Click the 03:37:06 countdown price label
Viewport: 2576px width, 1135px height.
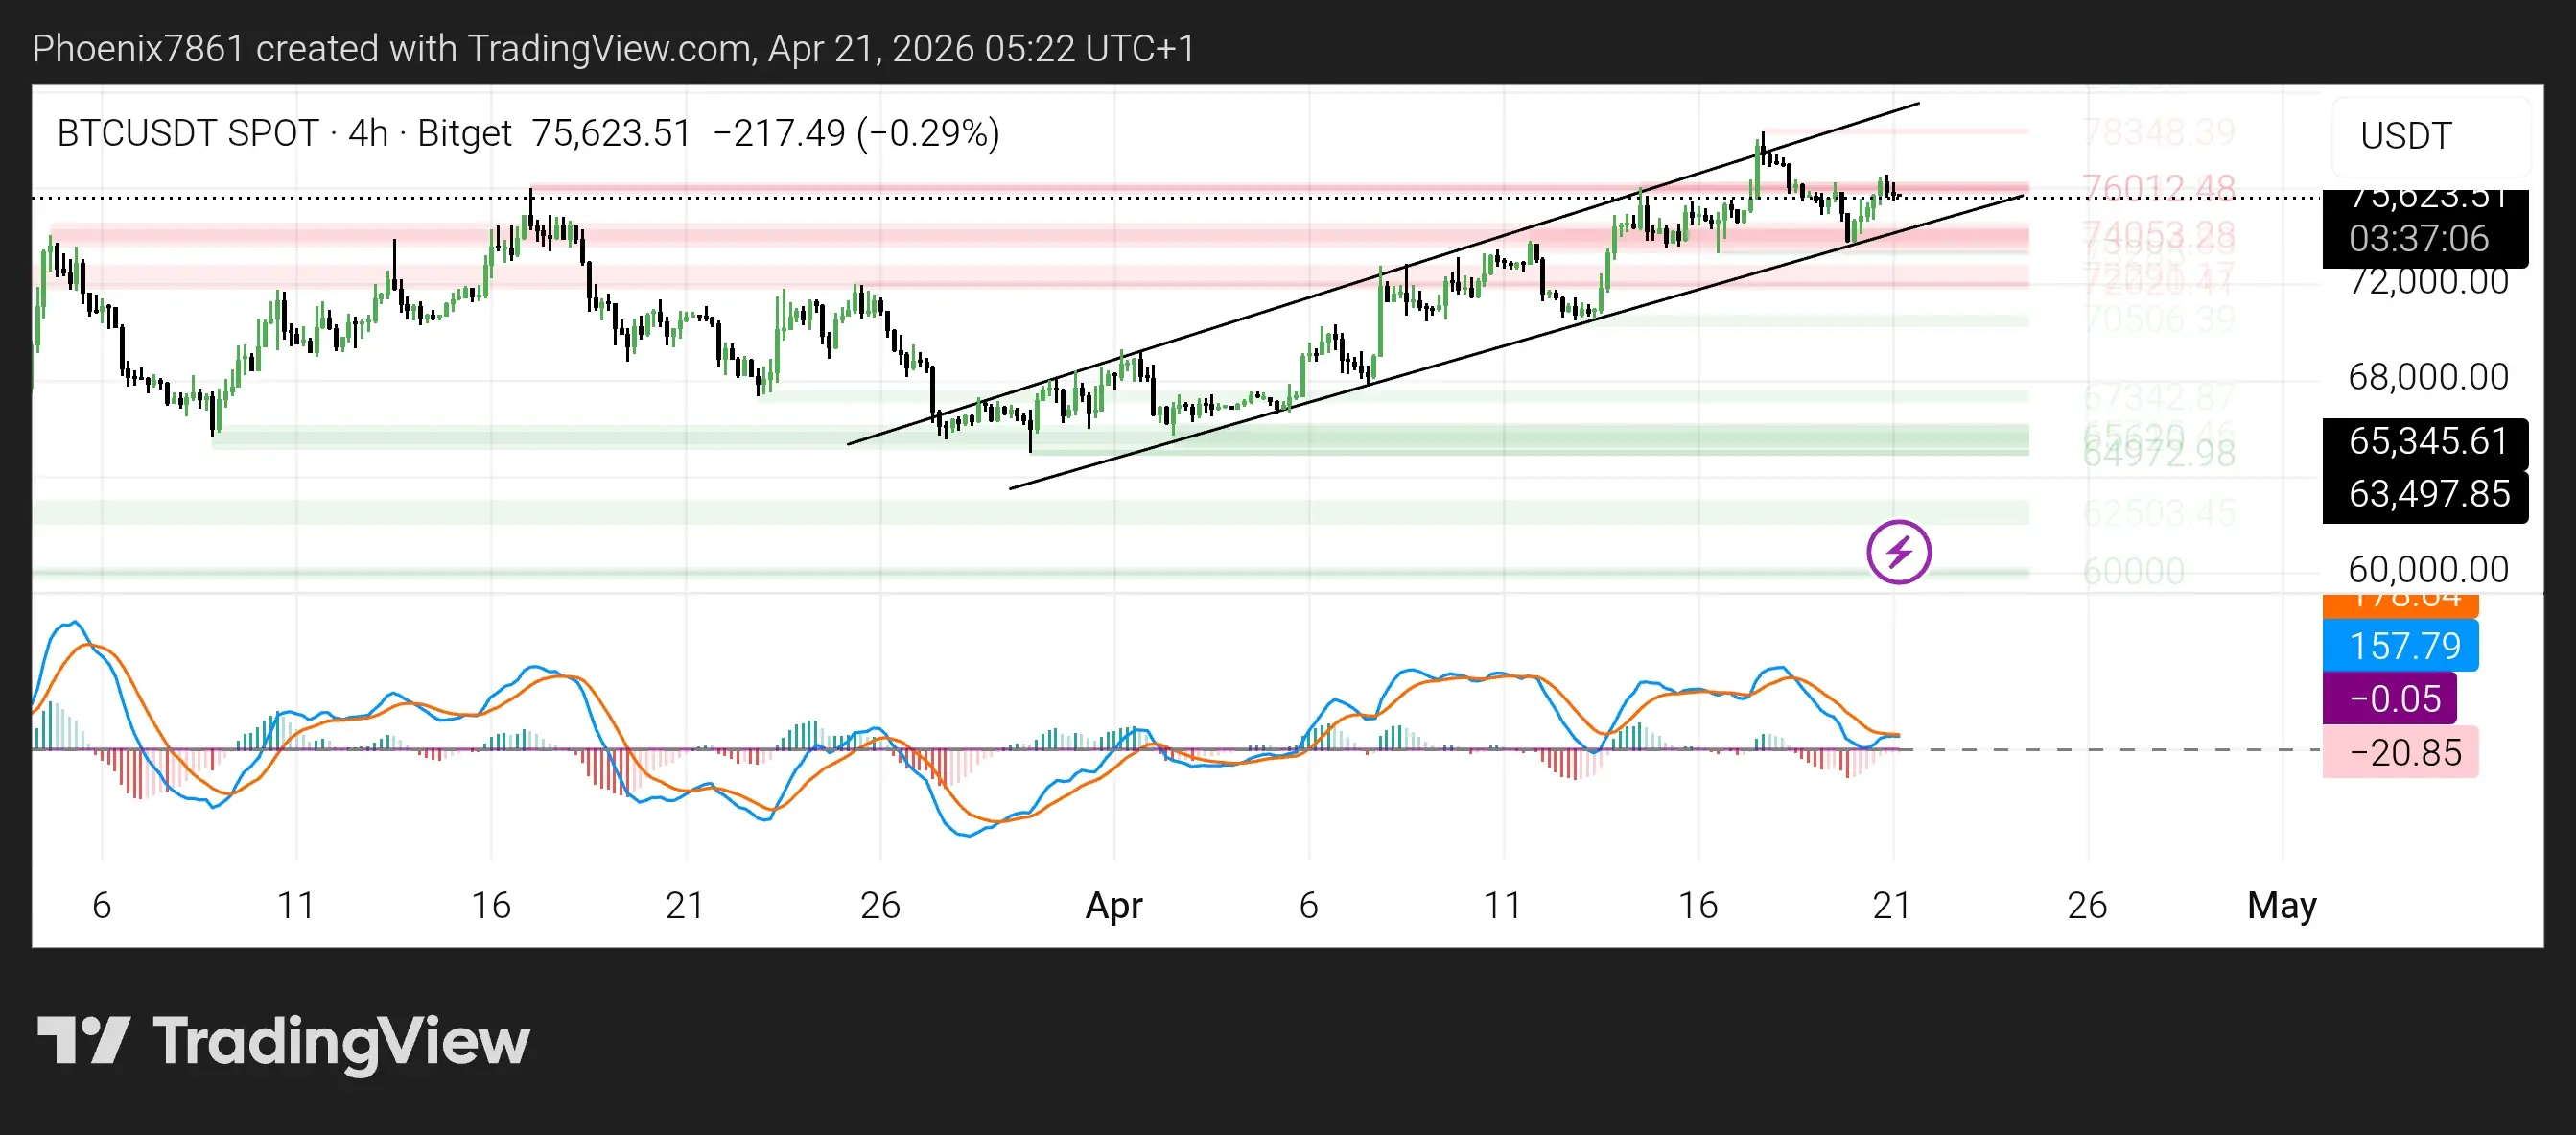[2417, 238]
